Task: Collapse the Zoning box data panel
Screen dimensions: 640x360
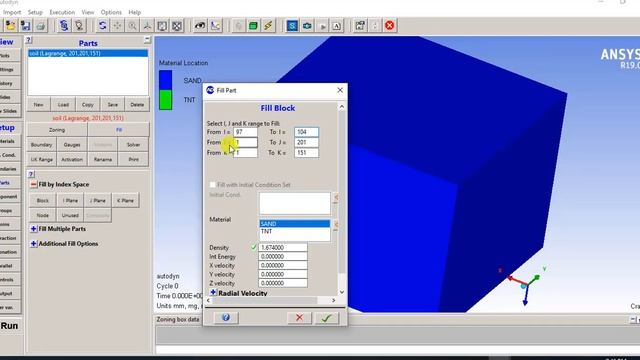Action: click(x=633, y=319)
